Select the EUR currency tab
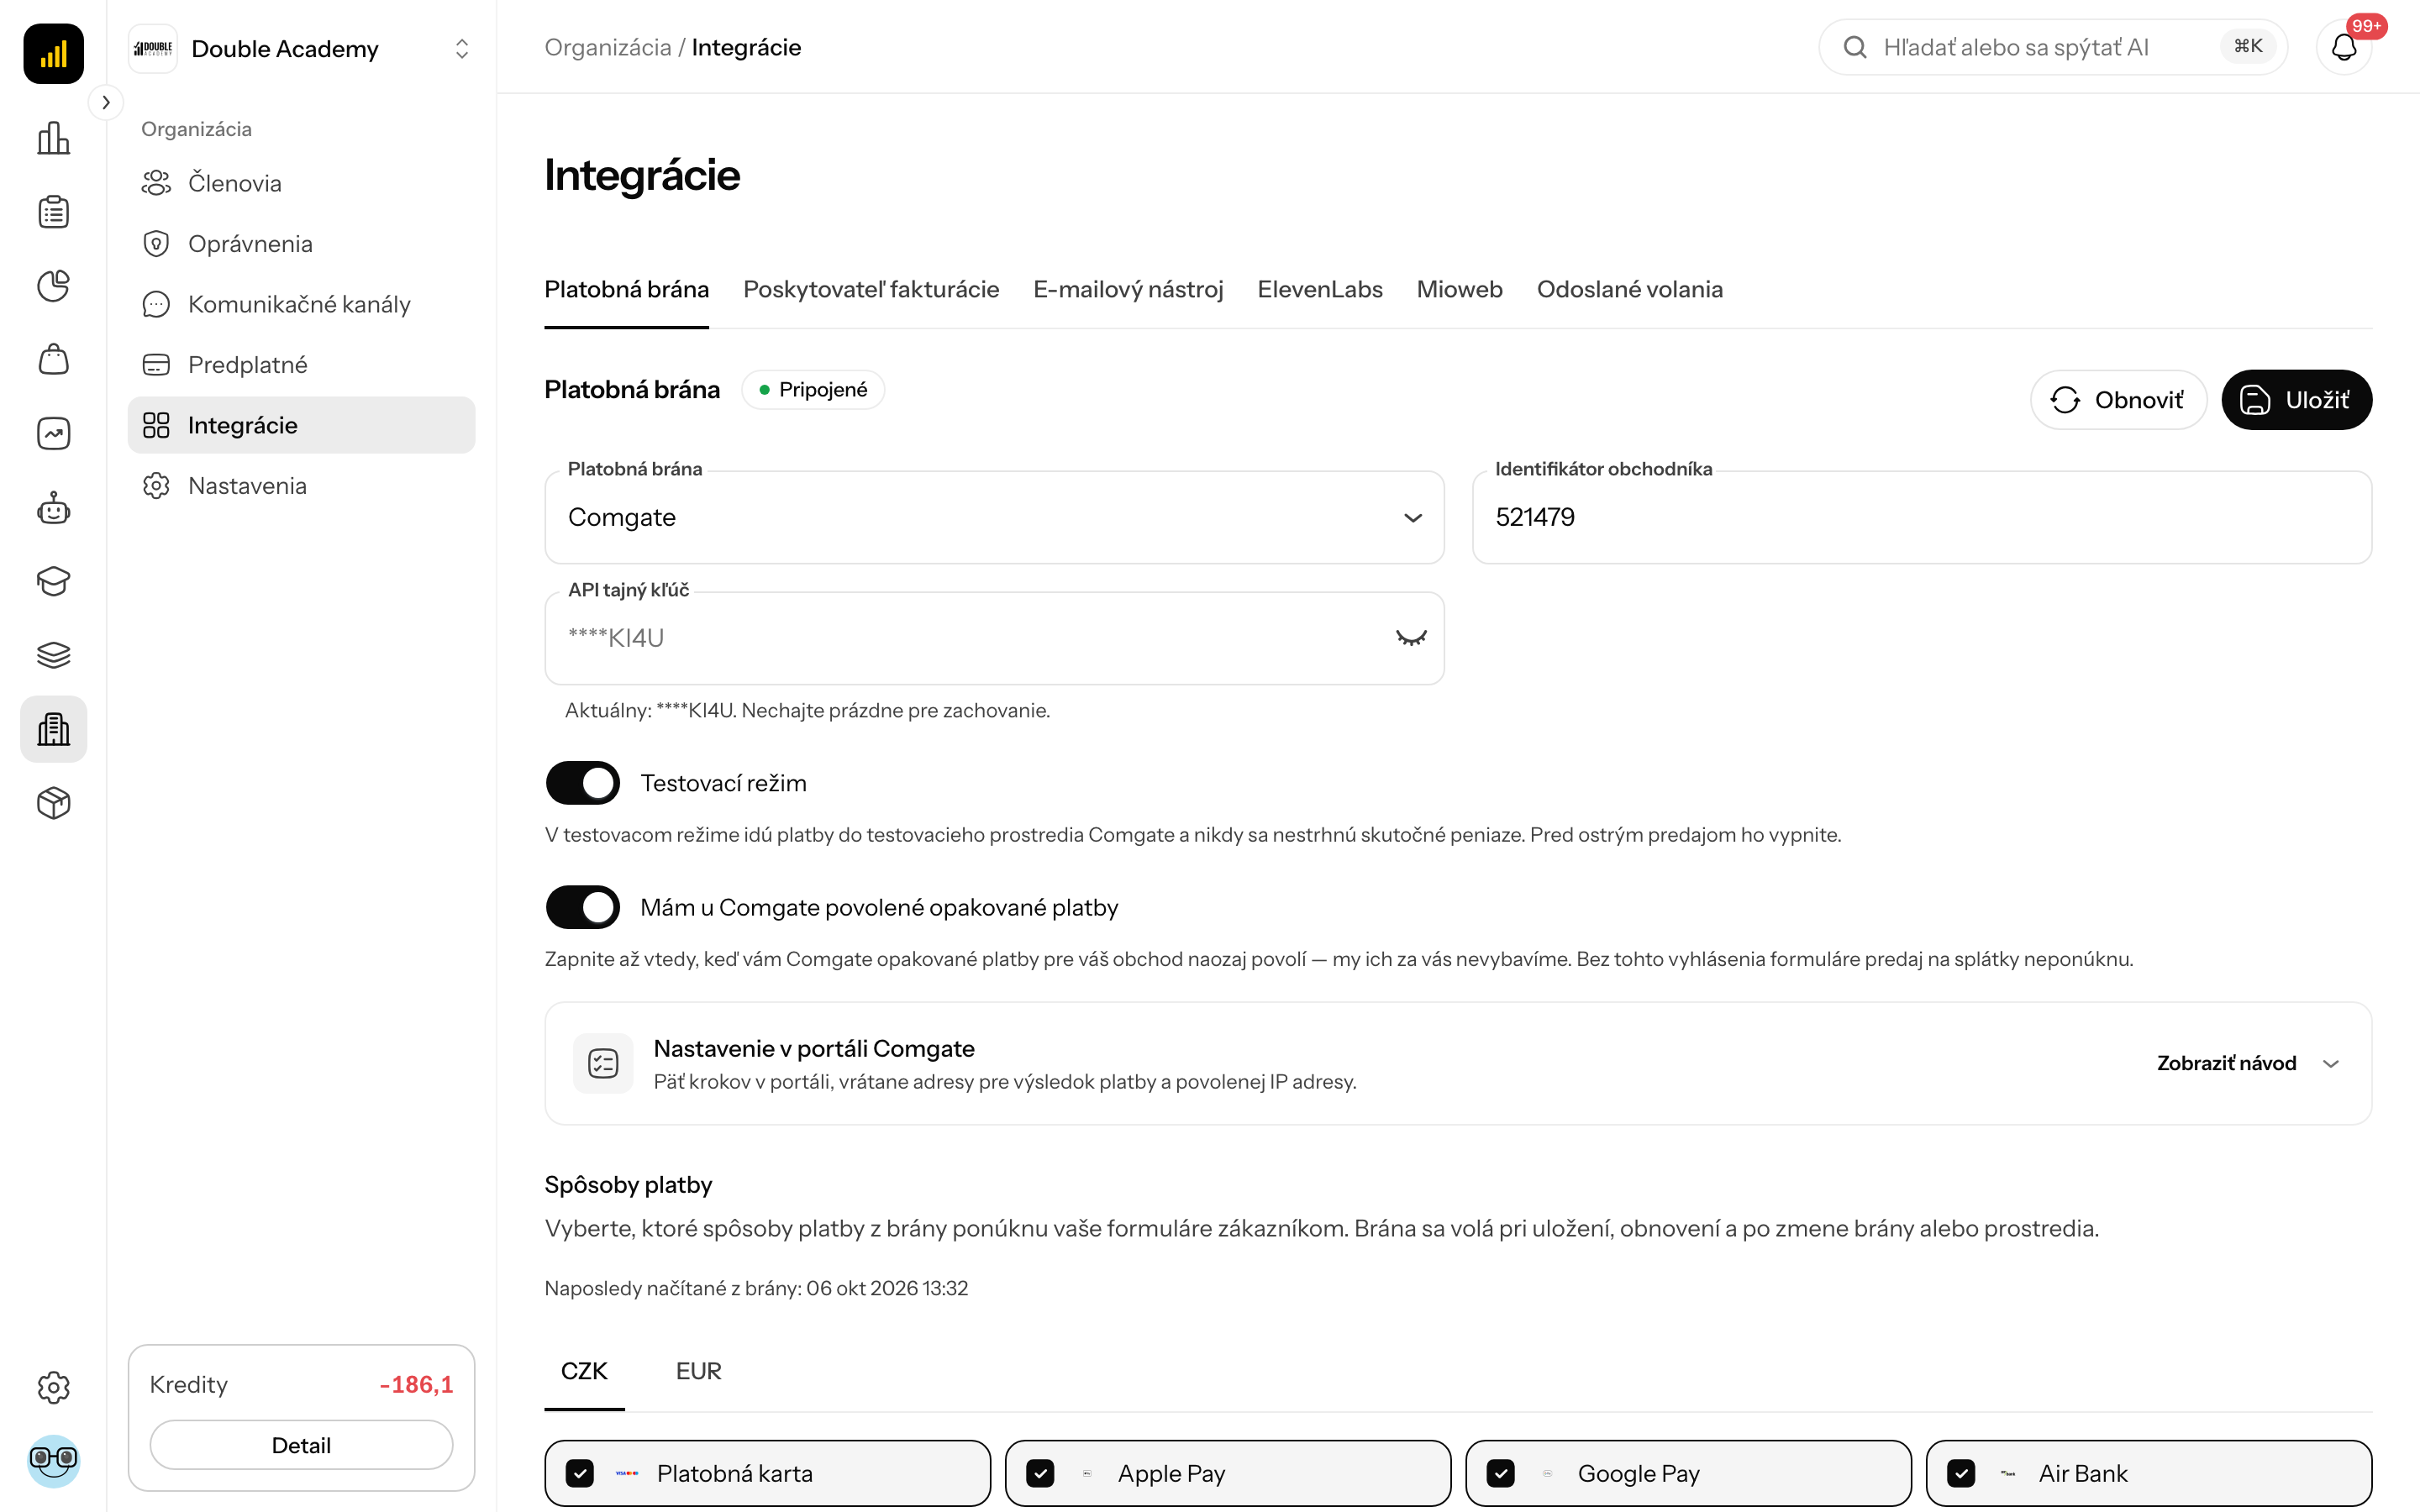Screen dimensions: 2420x1512 [x=698, y=1371]
